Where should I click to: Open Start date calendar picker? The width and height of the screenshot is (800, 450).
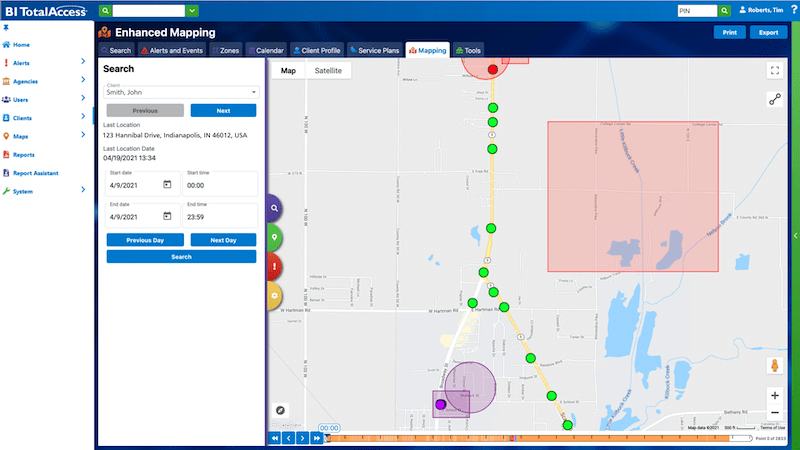167,185
